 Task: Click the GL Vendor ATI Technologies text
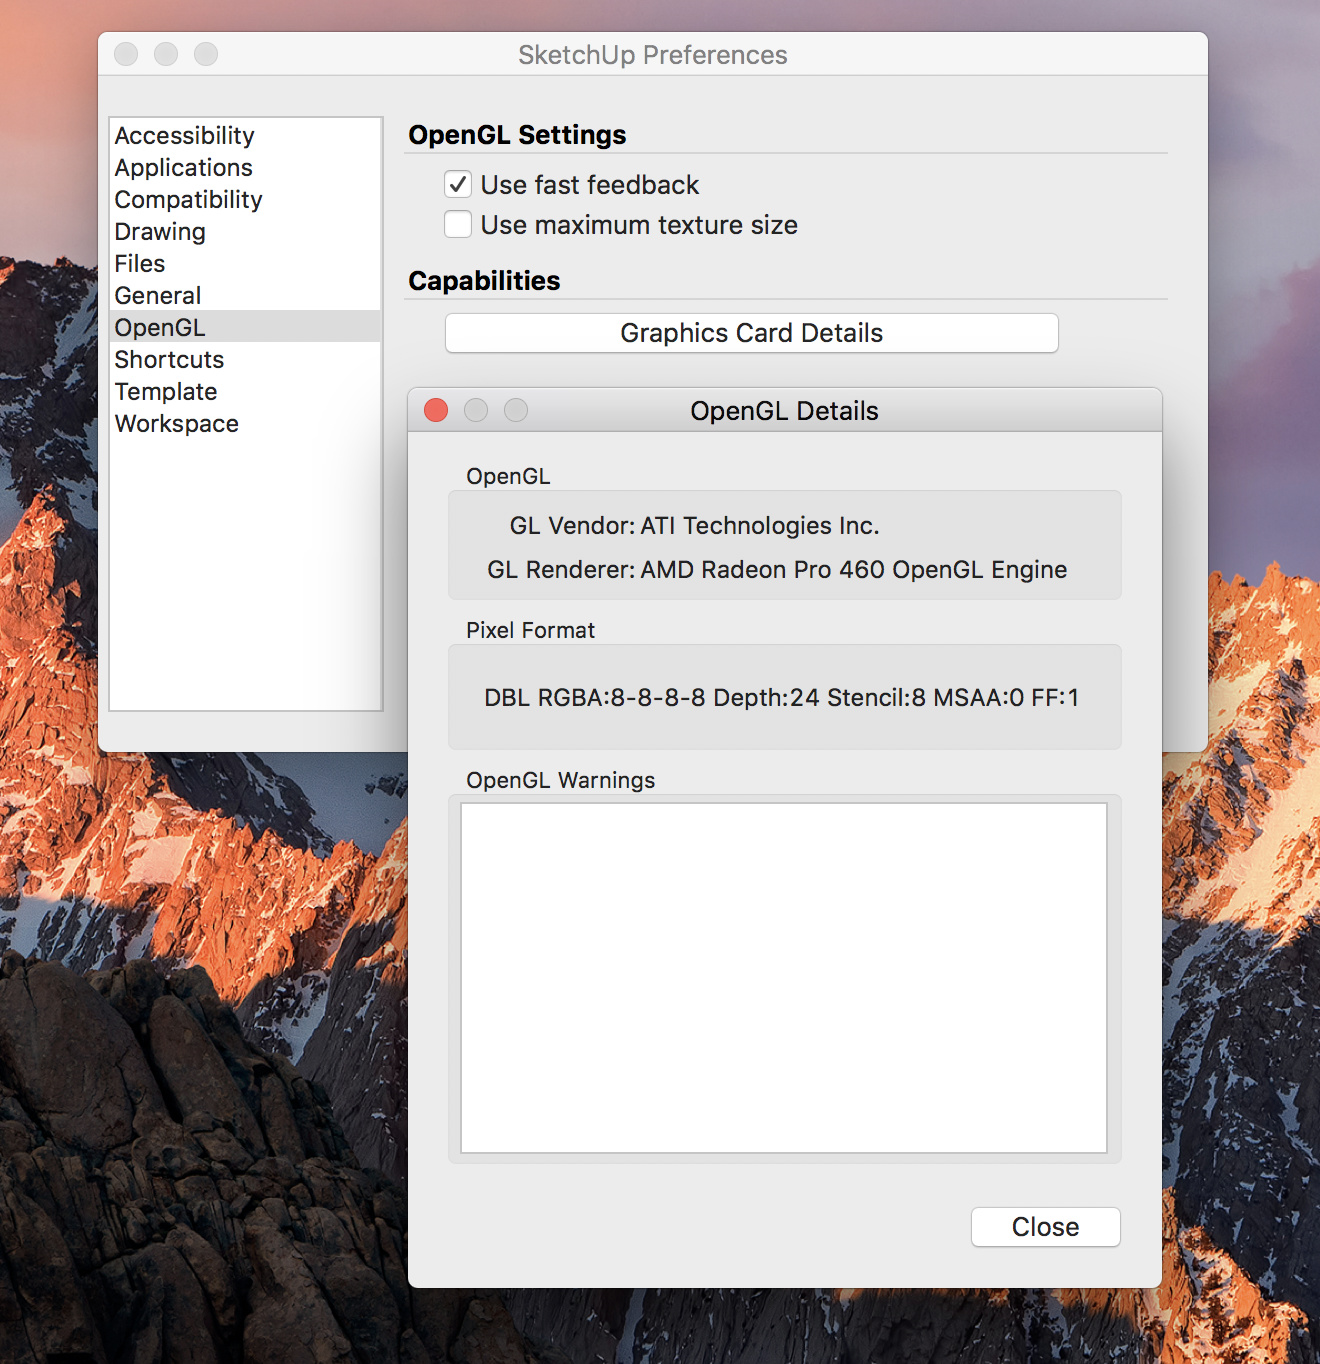695,526
